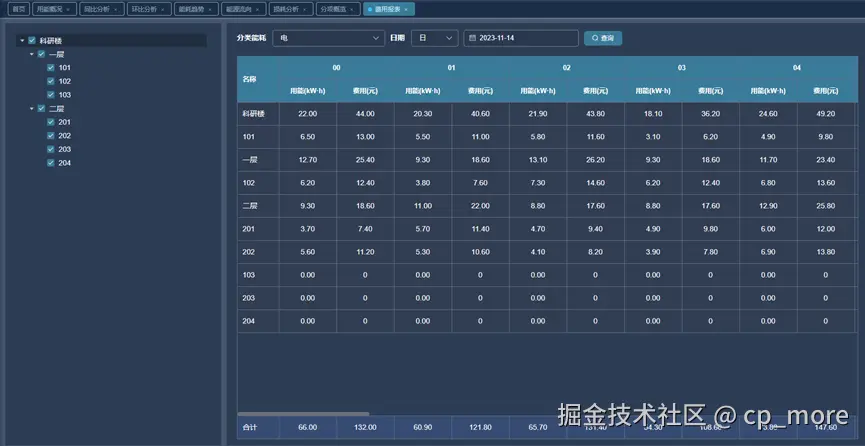Screen dimensions: 865x446
Task: Close the 环比分析 tab with its x
Action: point(163,9)
